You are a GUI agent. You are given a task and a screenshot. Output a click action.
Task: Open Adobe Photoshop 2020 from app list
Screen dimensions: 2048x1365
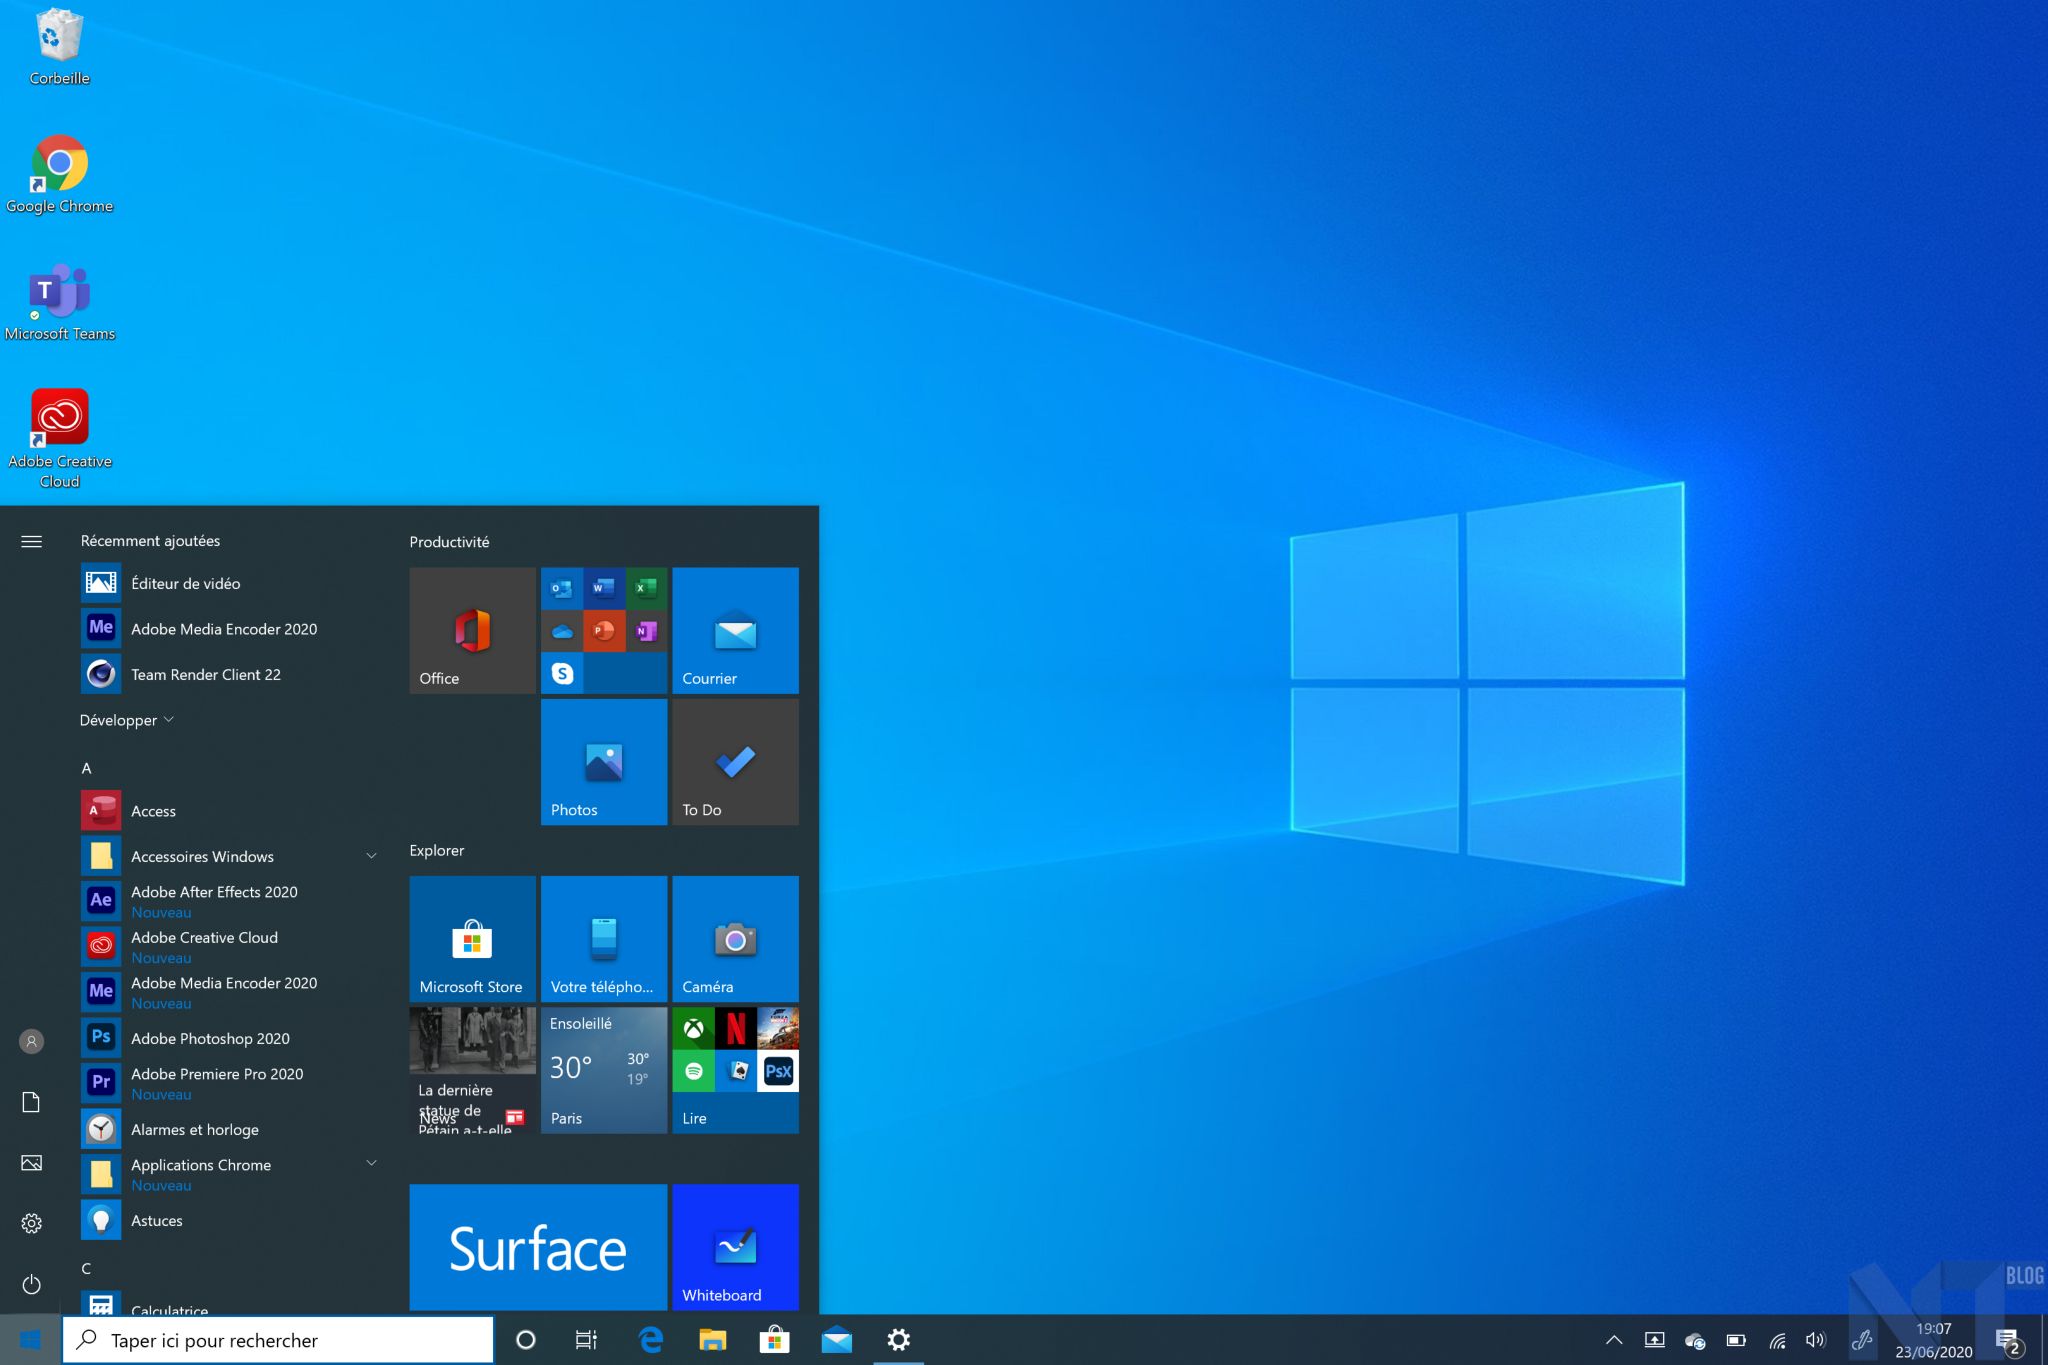(210, 1038)
